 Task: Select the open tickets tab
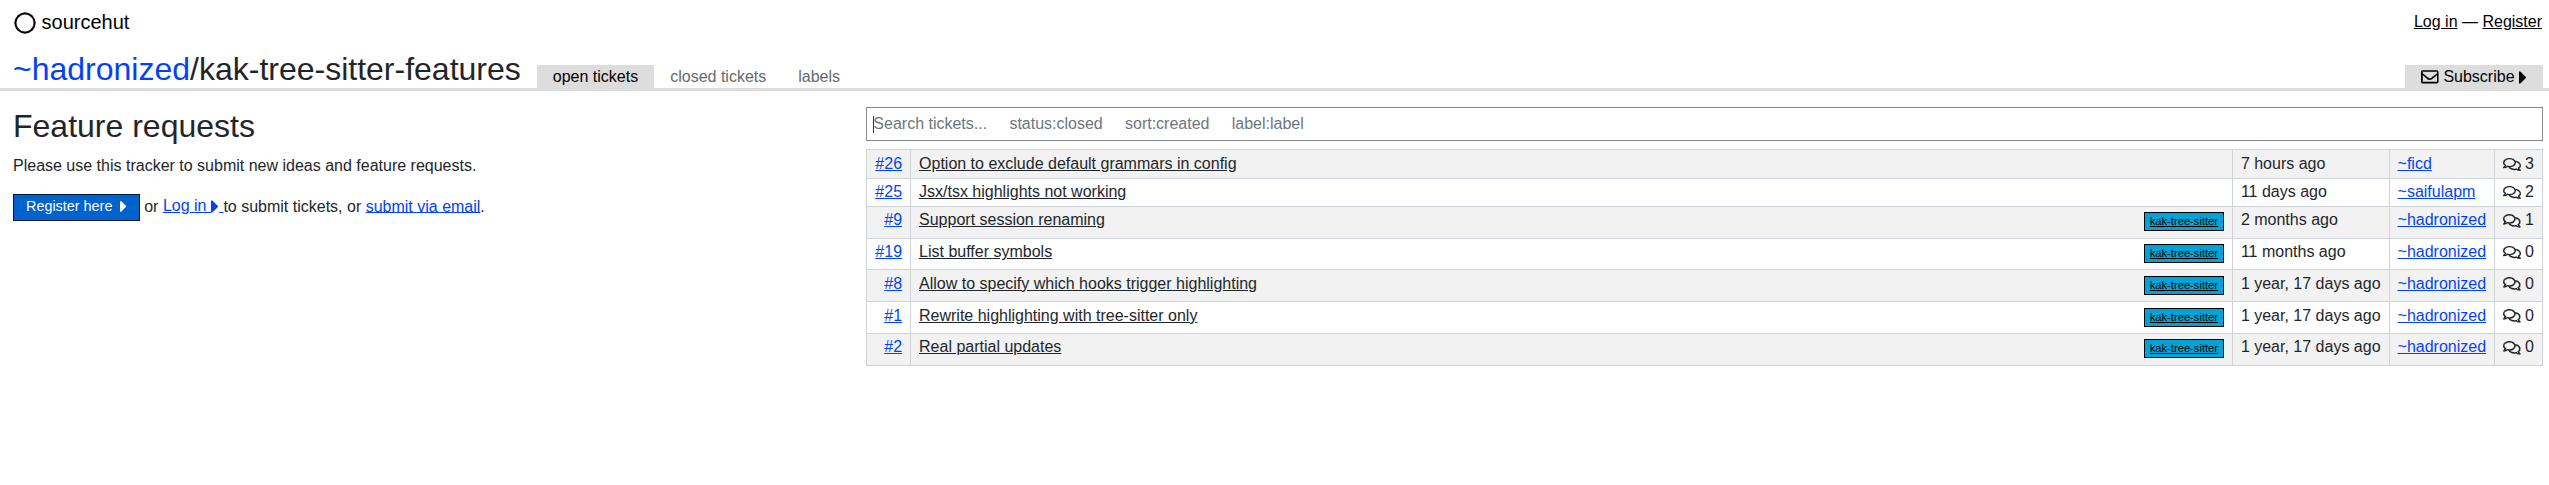click(595, 77)
